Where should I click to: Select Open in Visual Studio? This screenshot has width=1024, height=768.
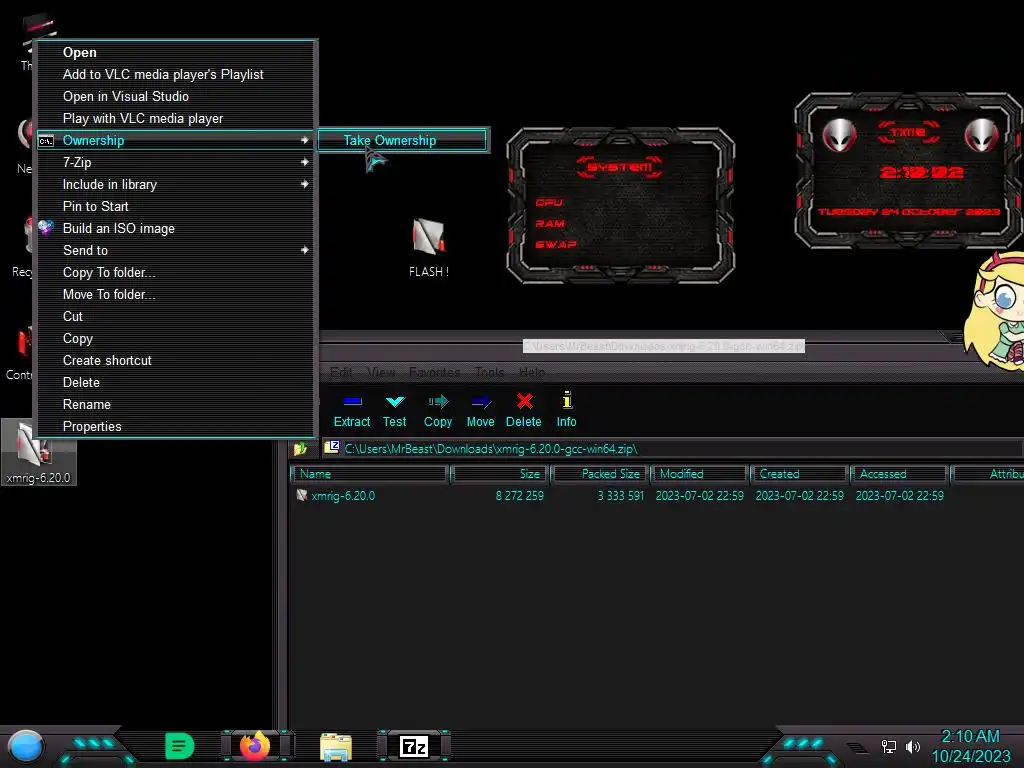(x=176, y=97)
